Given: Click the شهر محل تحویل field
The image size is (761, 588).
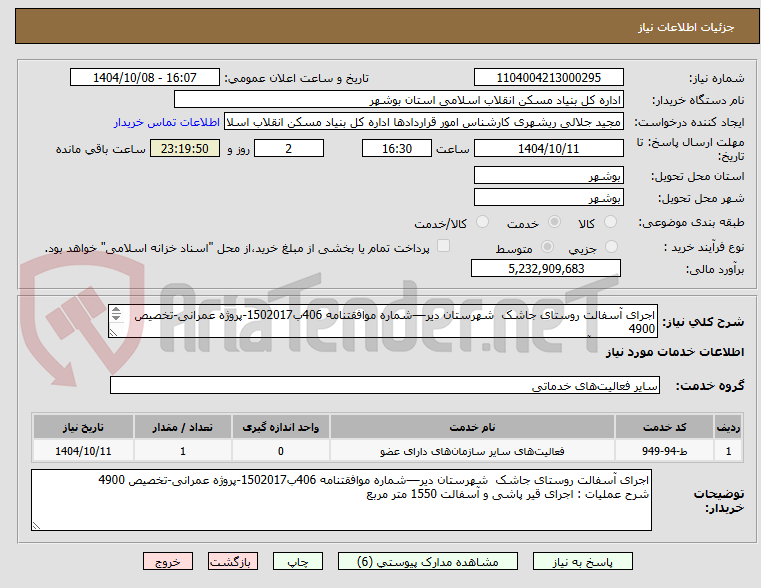Looking at the screenshot, I should point(548,198).
